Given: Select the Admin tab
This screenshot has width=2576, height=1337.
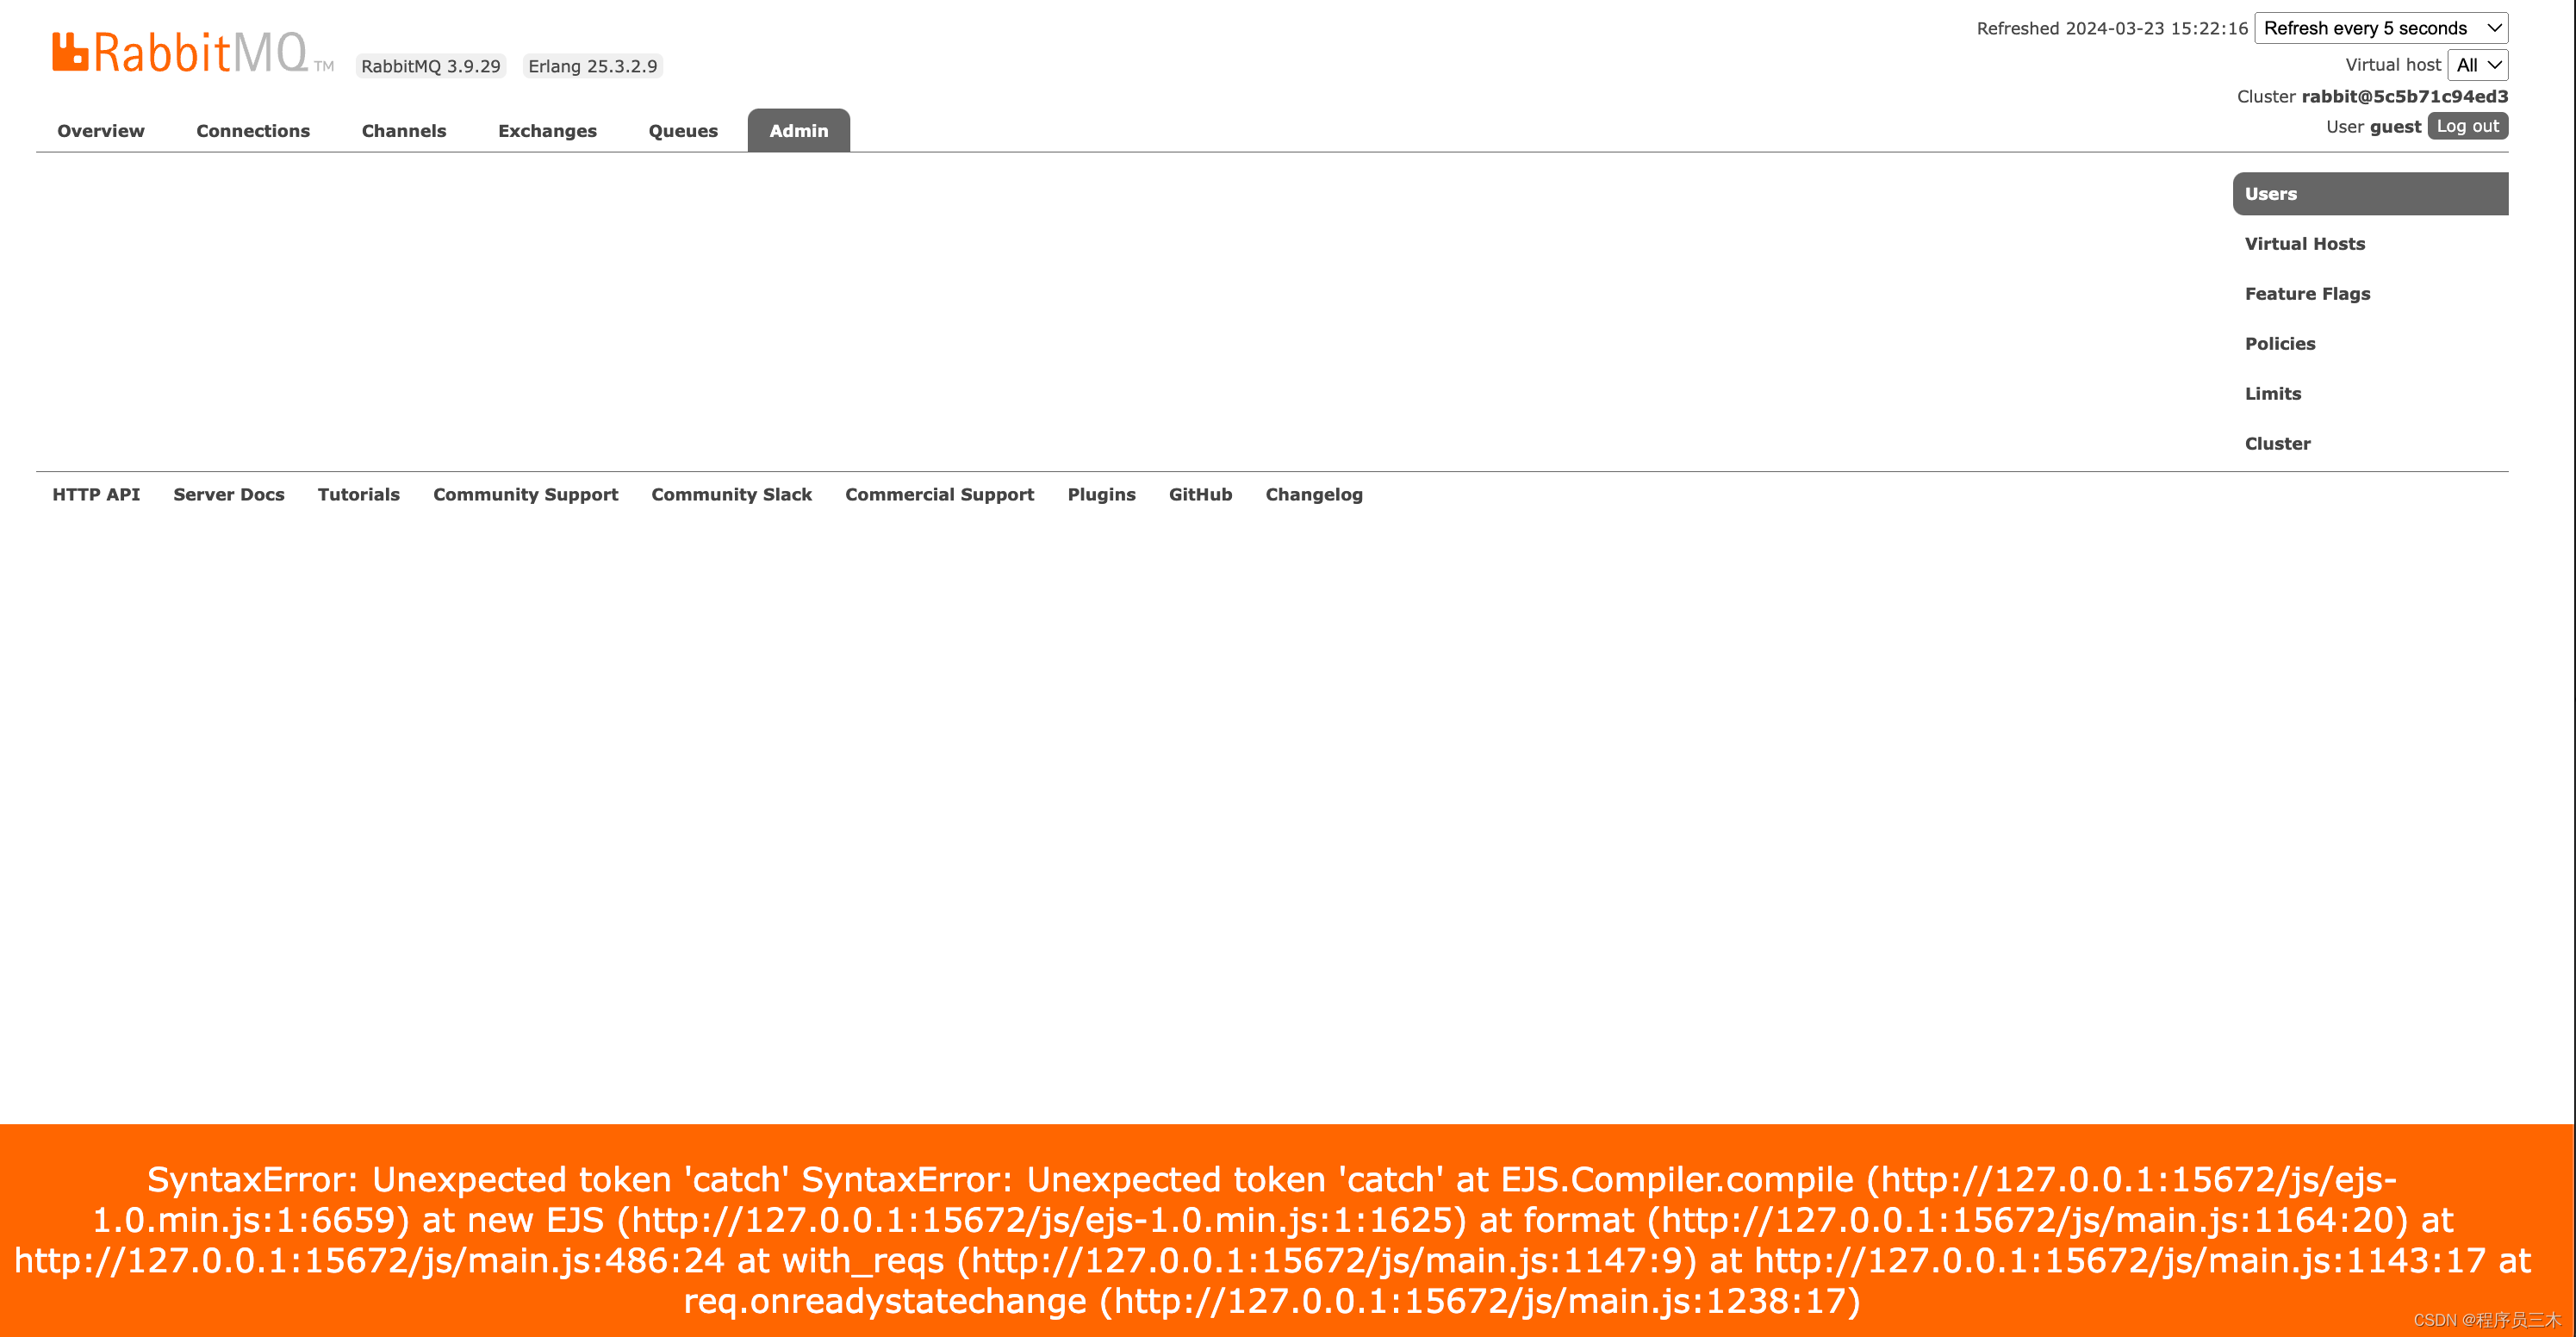Looking at the screenshot, I should 799,129.
